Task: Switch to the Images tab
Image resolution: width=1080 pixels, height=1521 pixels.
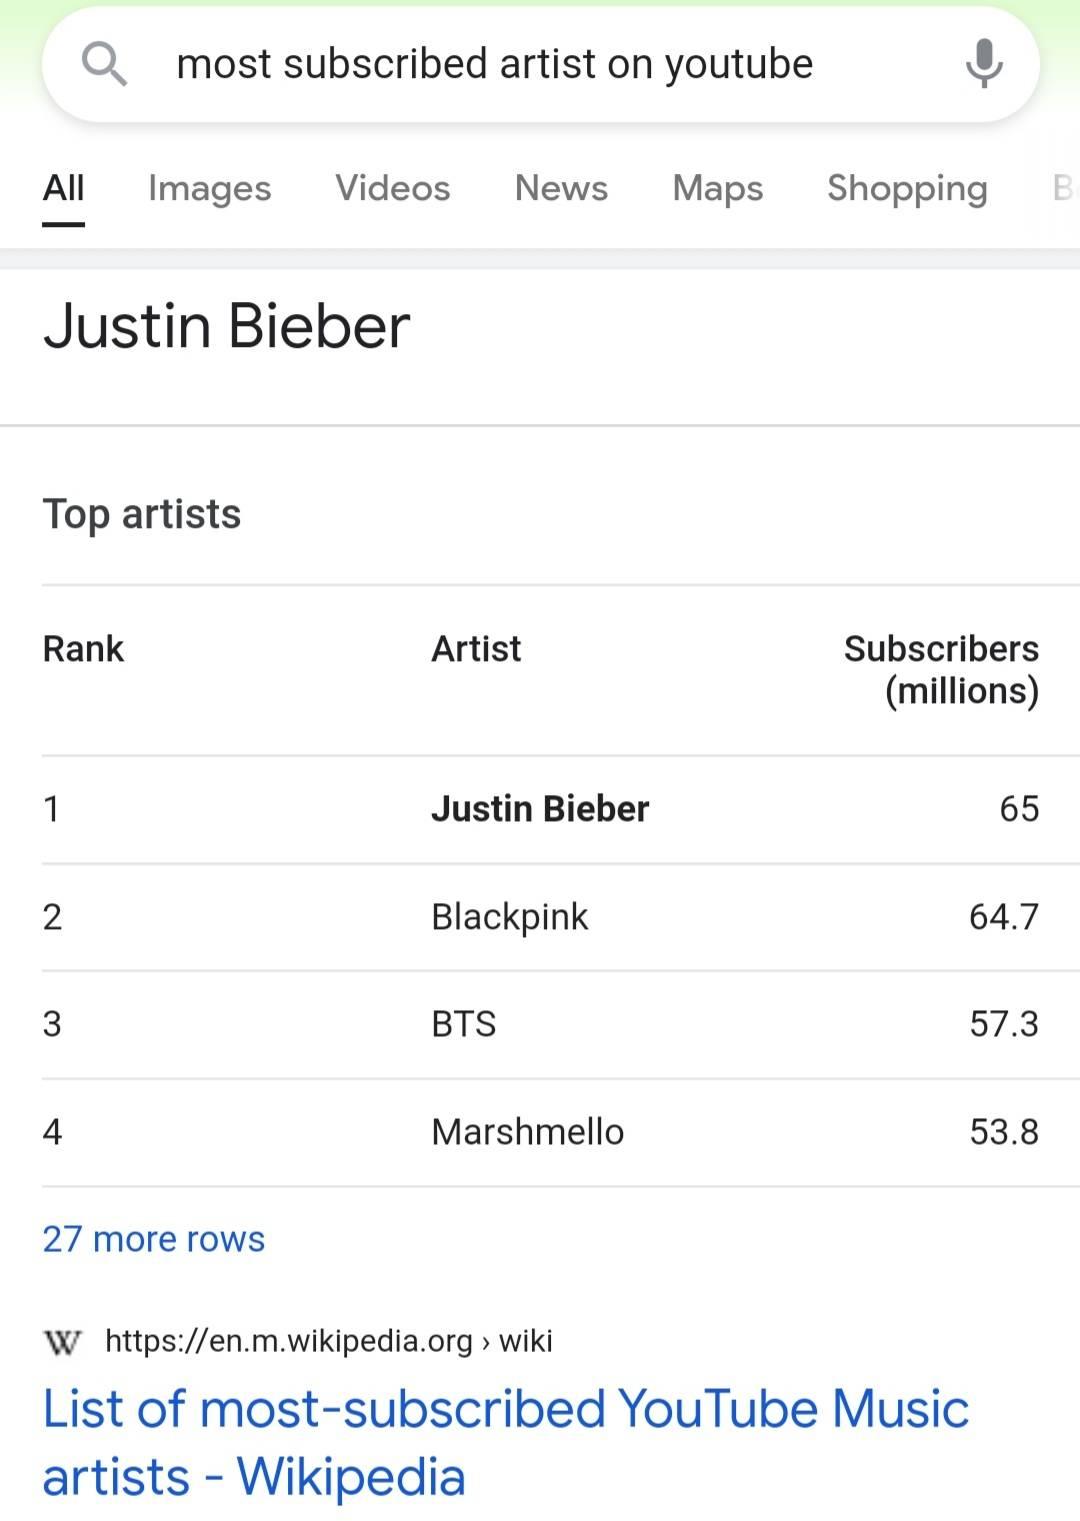Action: (x=209, y=188)
